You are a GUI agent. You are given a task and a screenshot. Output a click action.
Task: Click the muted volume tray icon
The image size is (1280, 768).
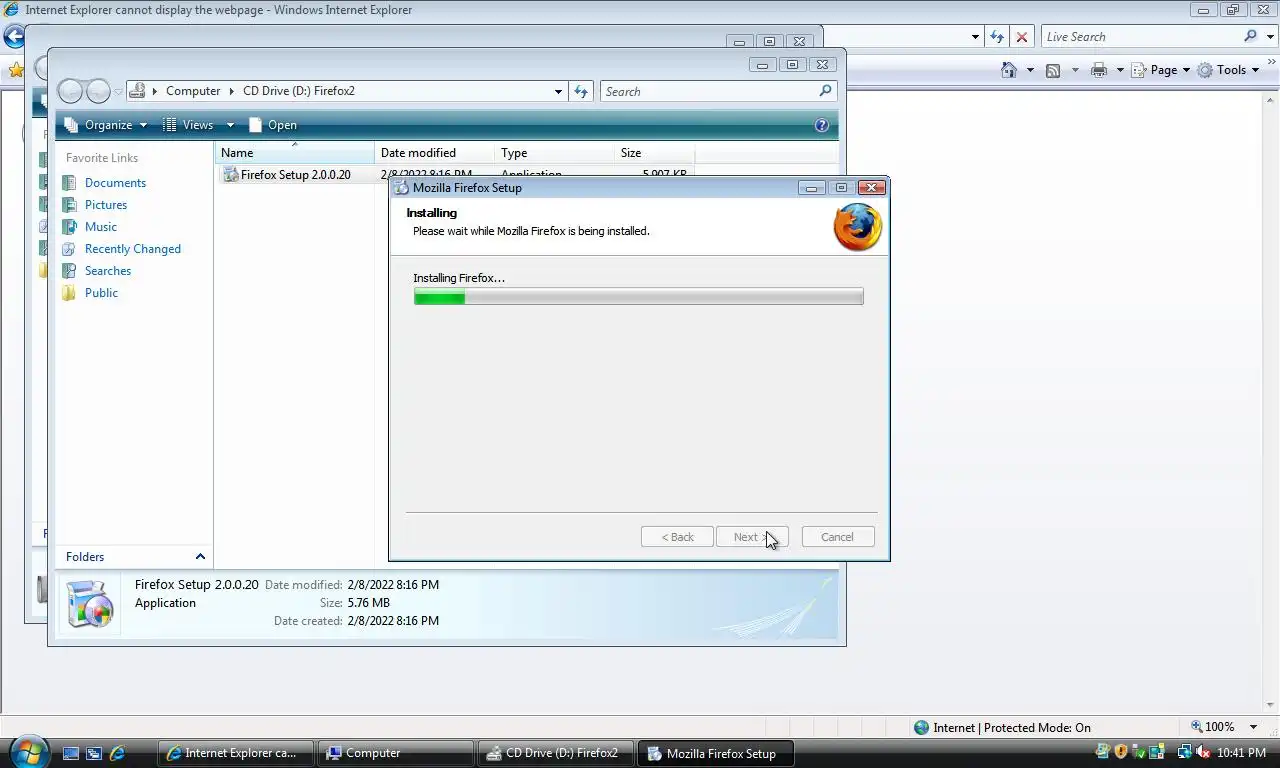pos(1203,752)
